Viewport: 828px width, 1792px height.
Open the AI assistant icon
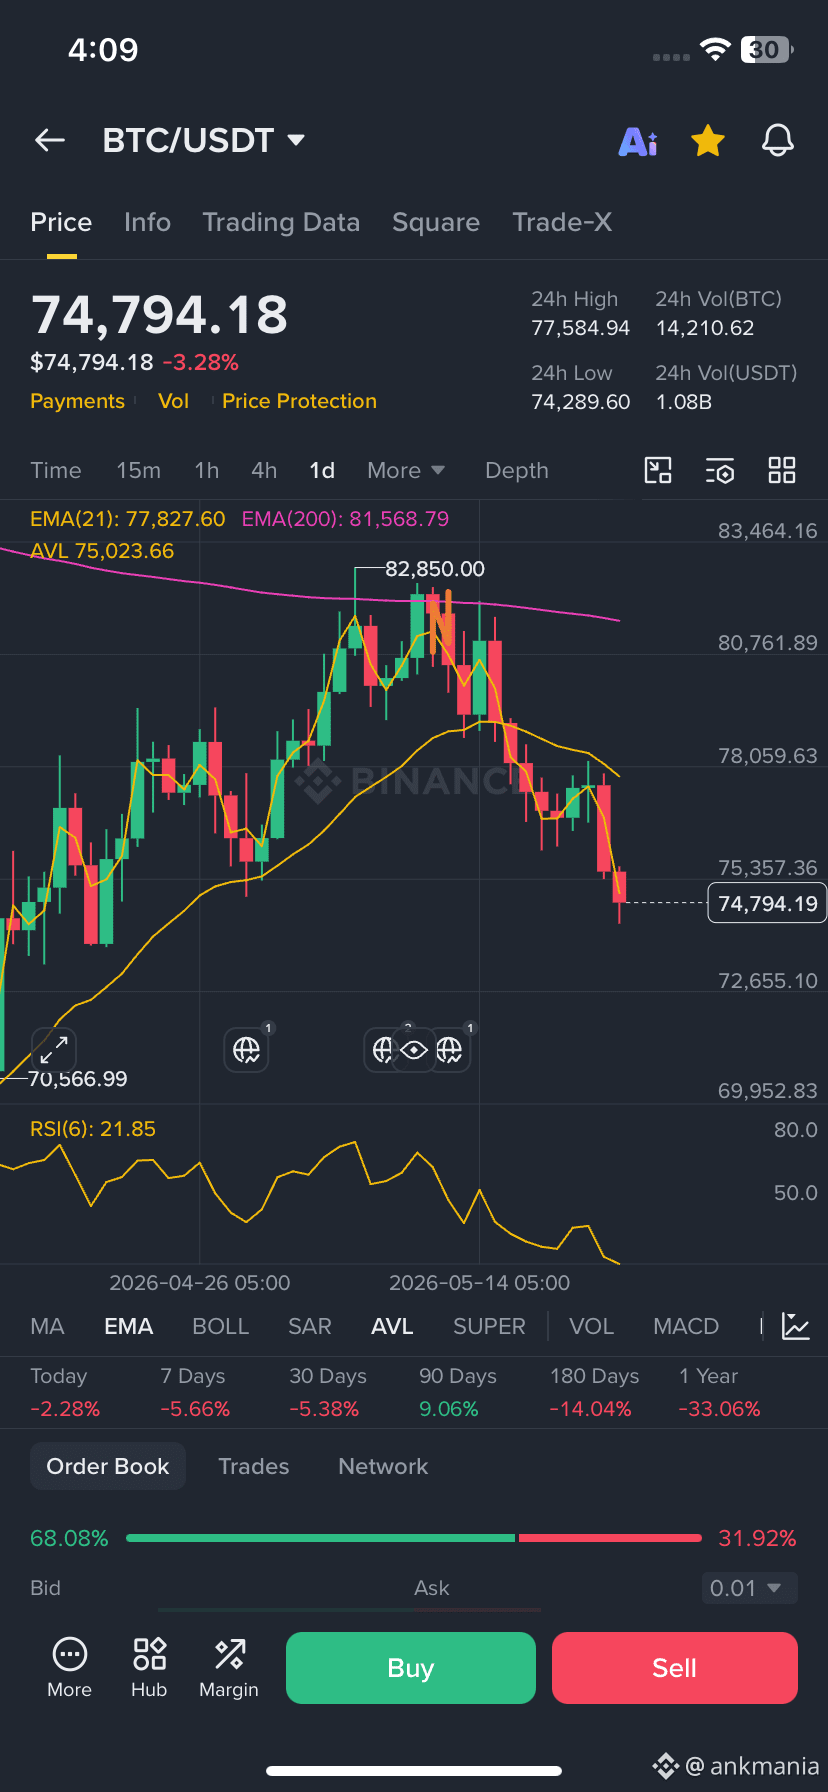point(638,142)
